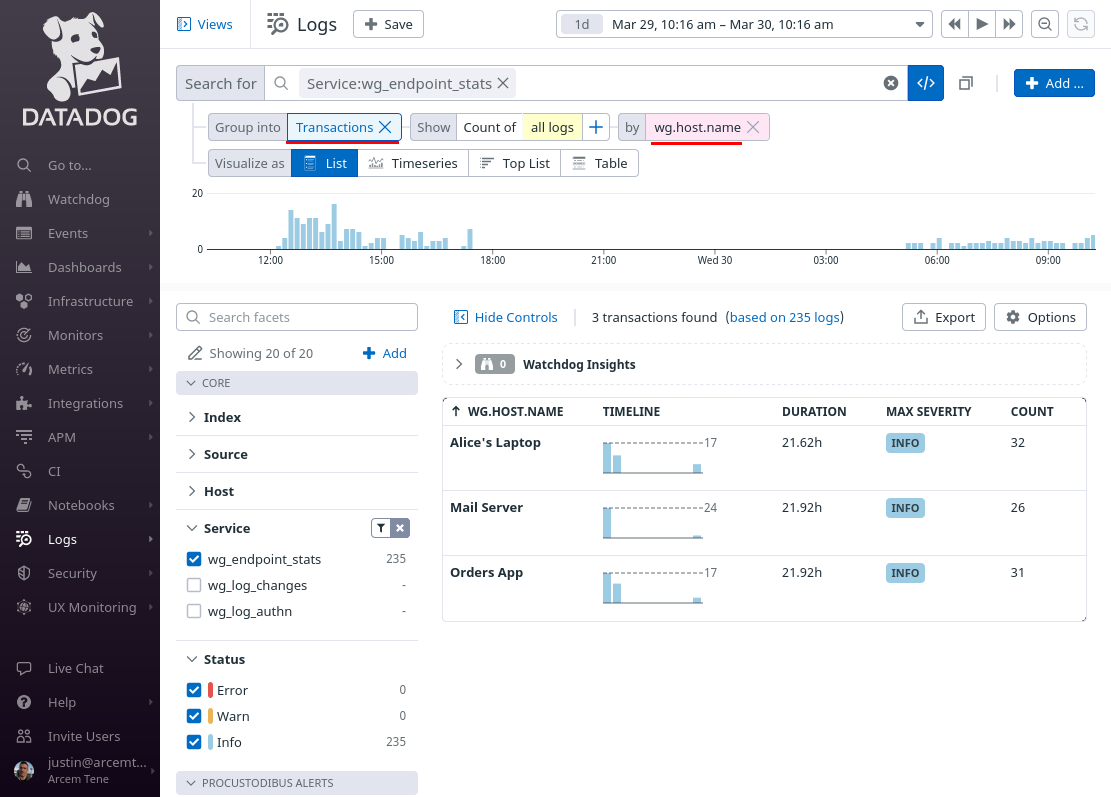Open the Views panel

click(204, 24)
